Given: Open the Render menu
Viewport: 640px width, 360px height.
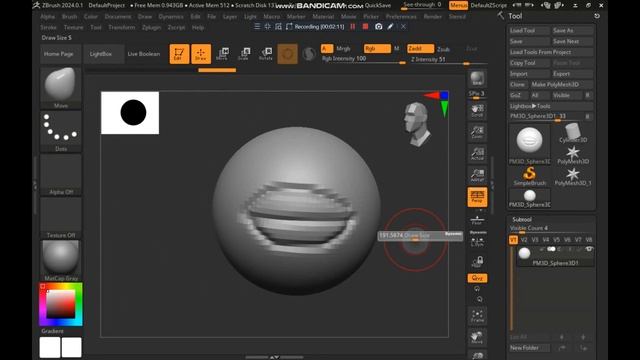Looking at the screenshot, I should click(433, 16).
